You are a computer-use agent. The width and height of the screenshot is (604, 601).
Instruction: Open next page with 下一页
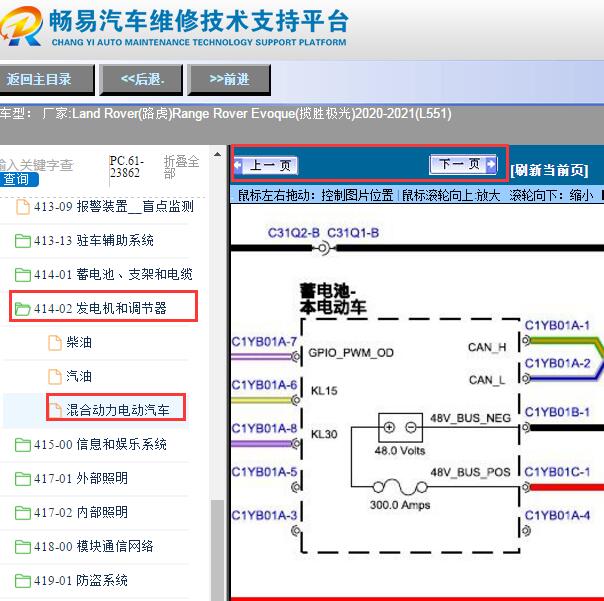tap(463, 165)
